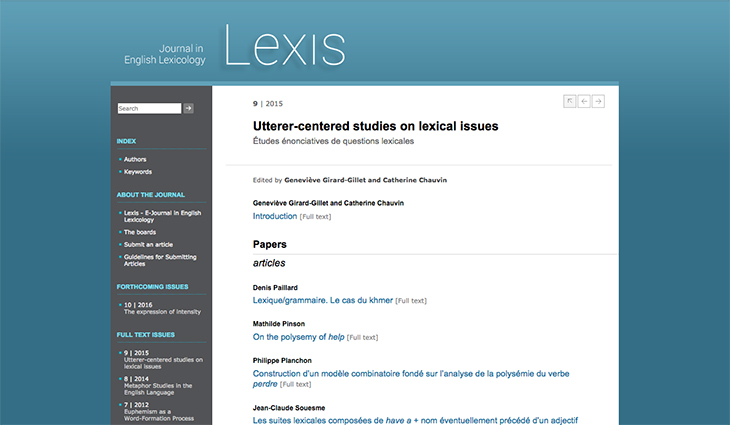Click Full text tag after khmer article
730x425 pixels.
(411, 301)
